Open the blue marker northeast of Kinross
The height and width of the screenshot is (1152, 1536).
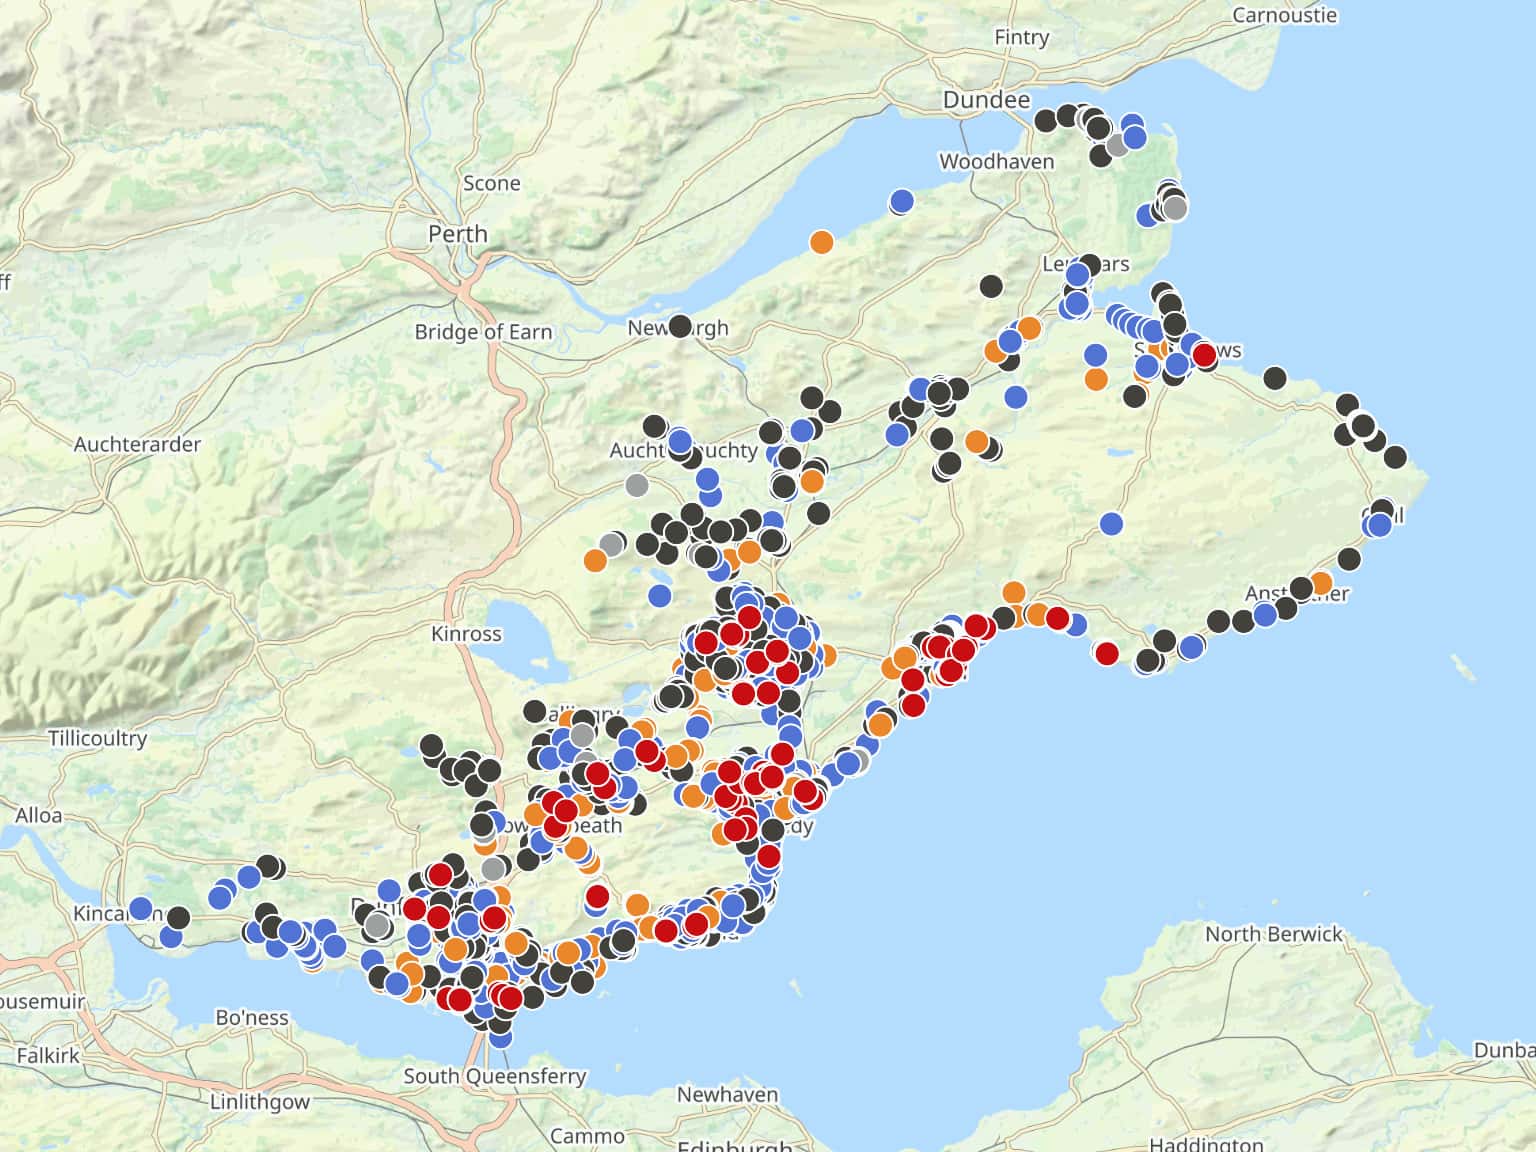tap(659, 596)
